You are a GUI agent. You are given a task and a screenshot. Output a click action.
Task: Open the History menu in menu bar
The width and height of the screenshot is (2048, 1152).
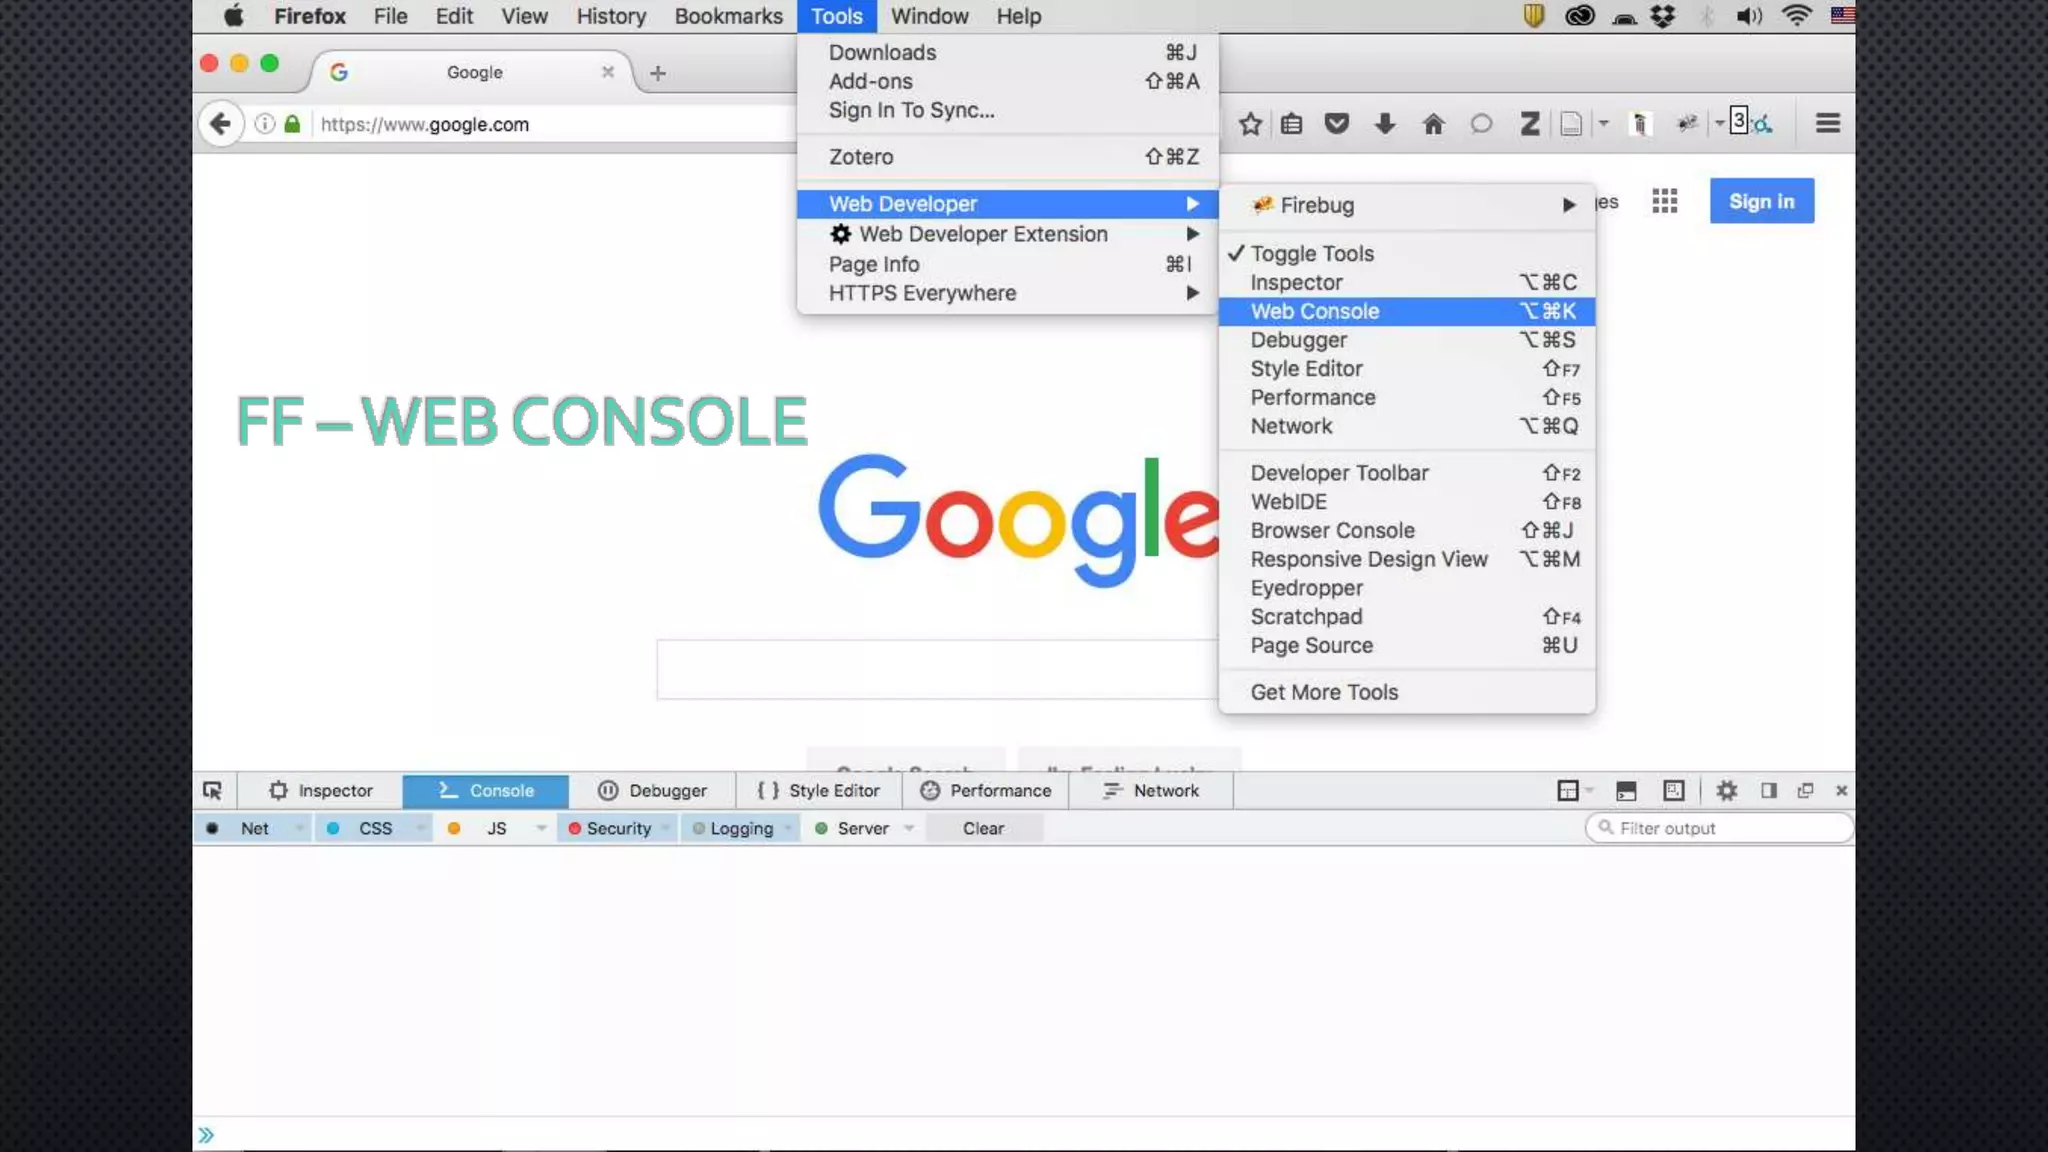[611, 16]
